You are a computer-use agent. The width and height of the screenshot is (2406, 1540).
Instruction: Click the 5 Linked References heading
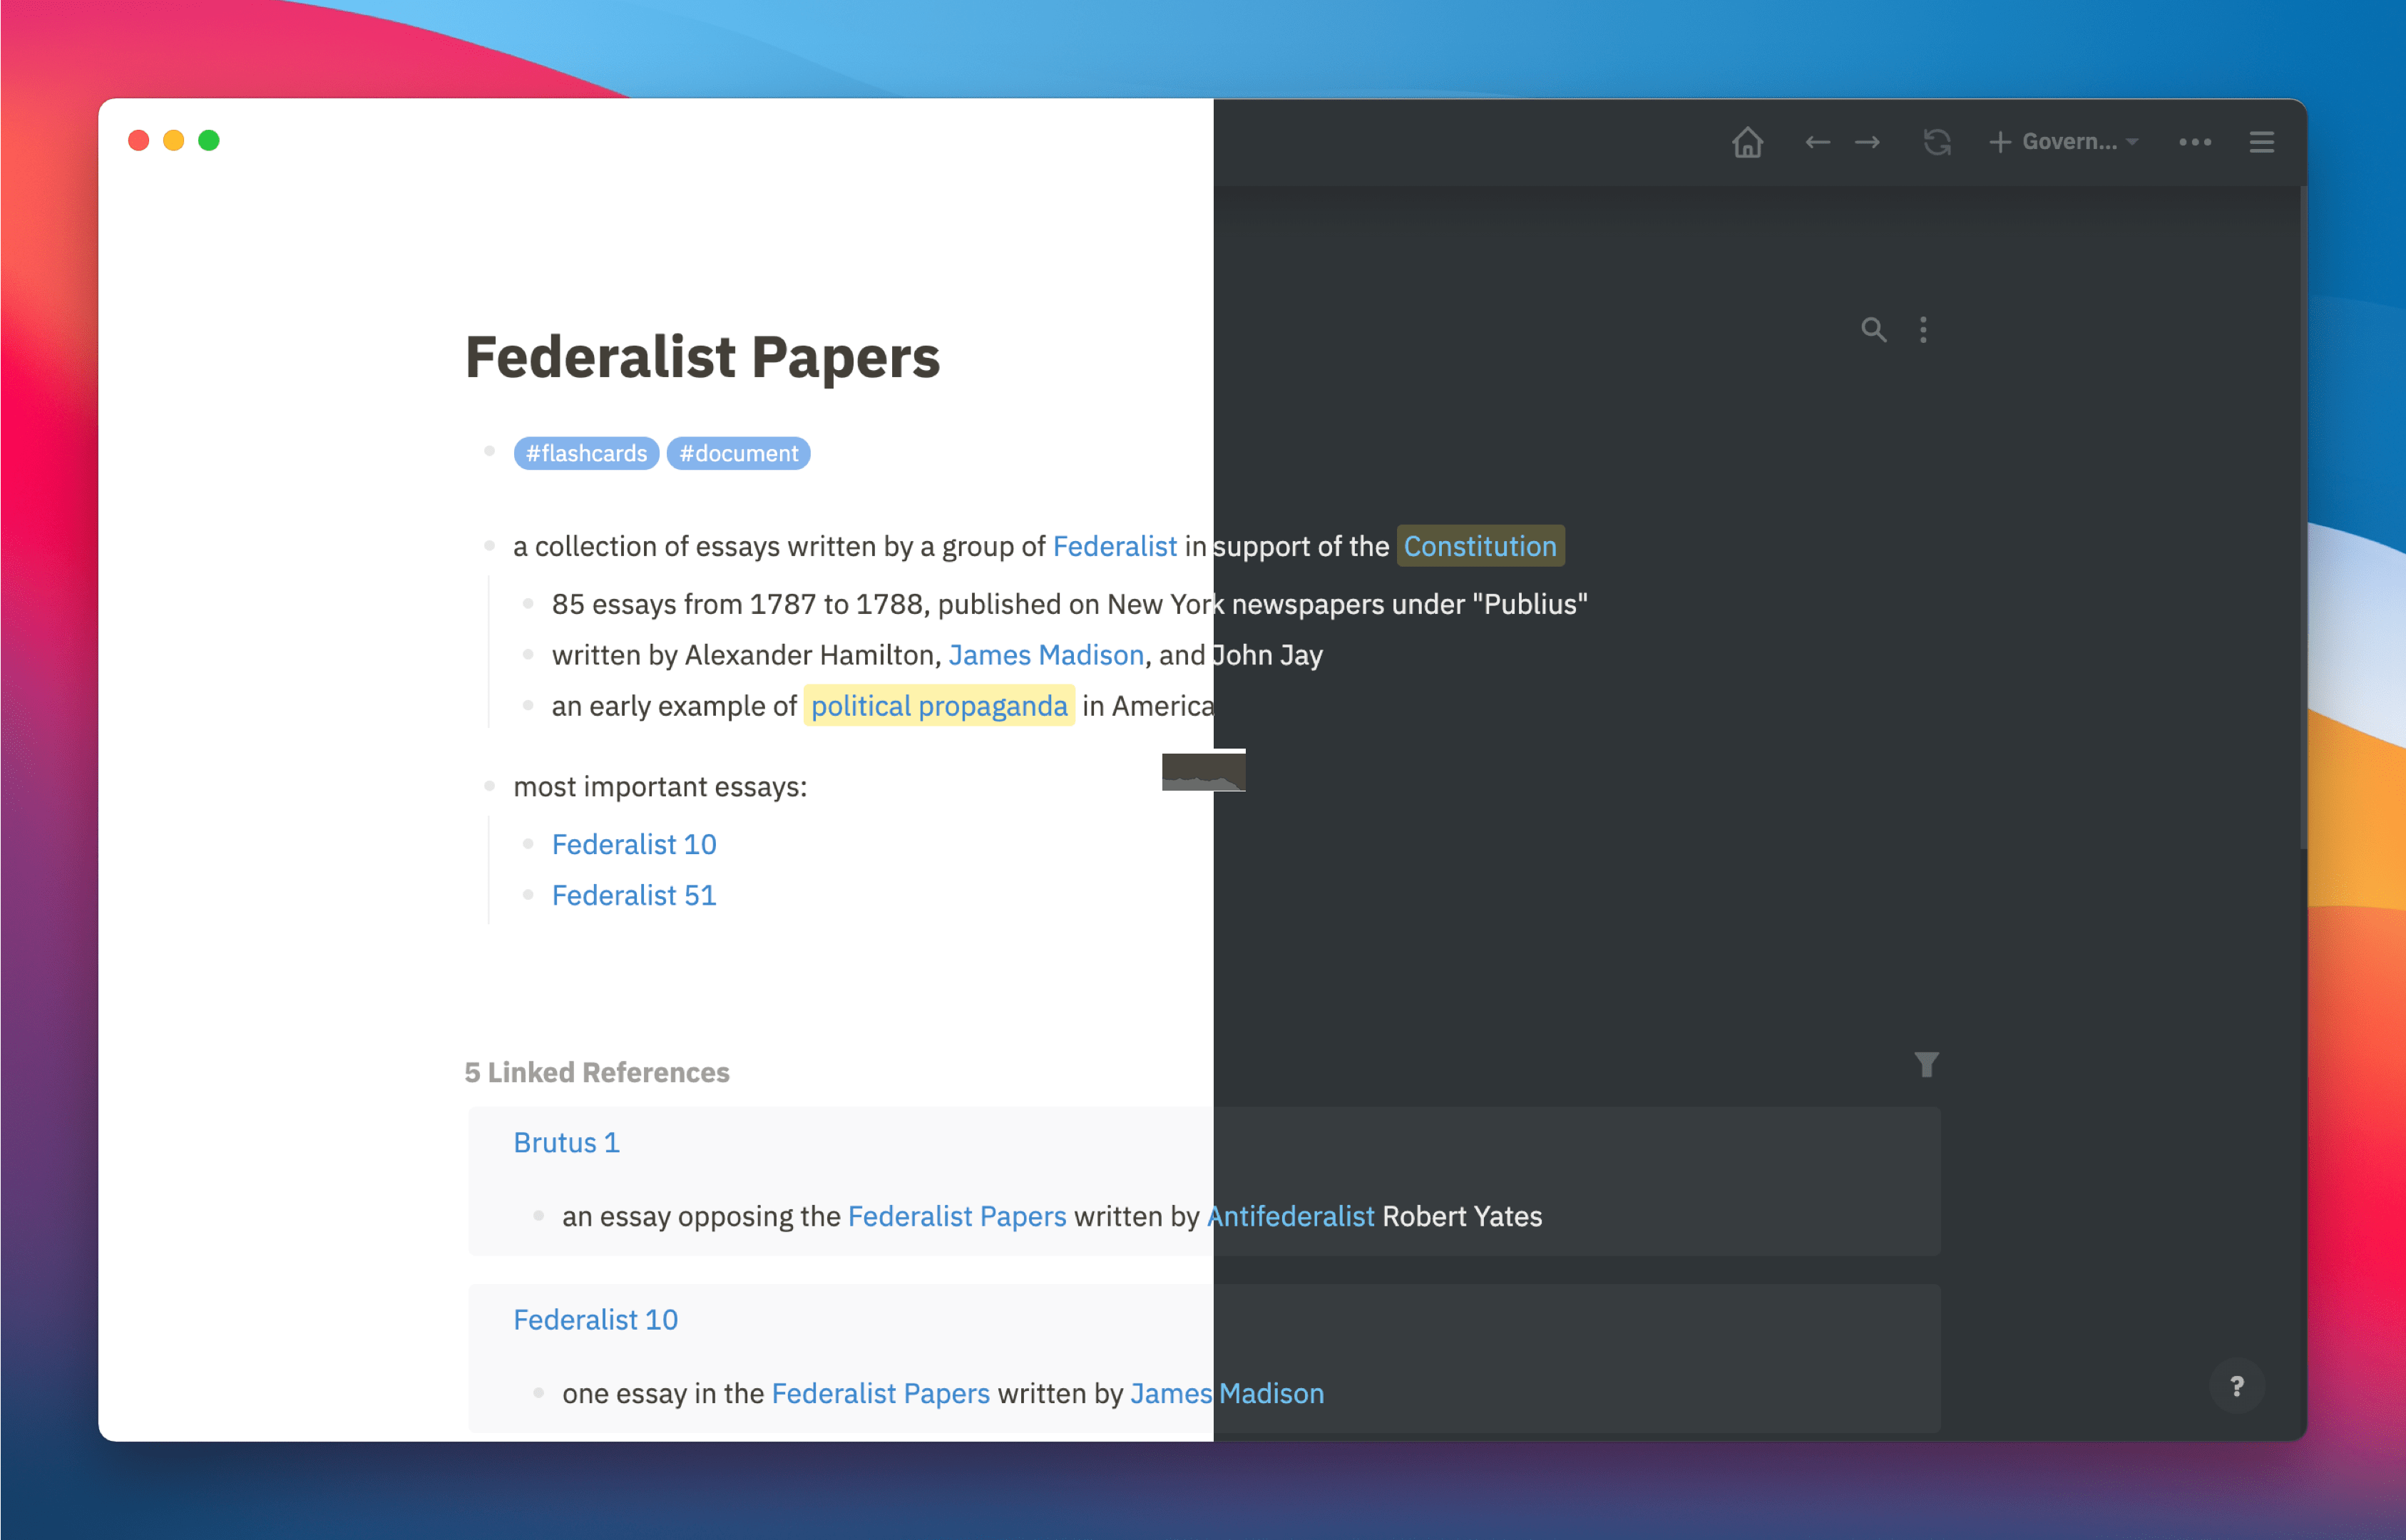[x=597, y=1072]
